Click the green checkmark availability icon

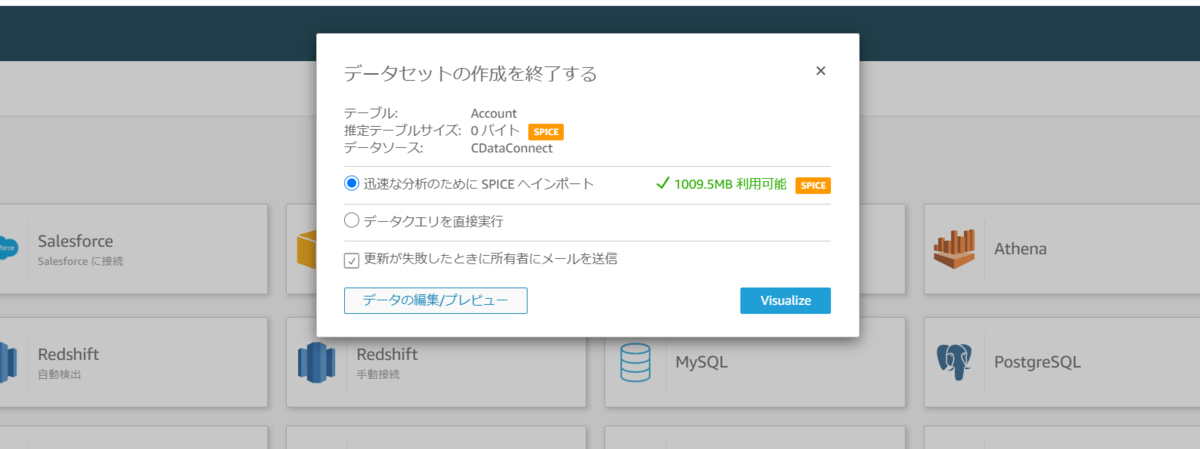pos(662,184)
